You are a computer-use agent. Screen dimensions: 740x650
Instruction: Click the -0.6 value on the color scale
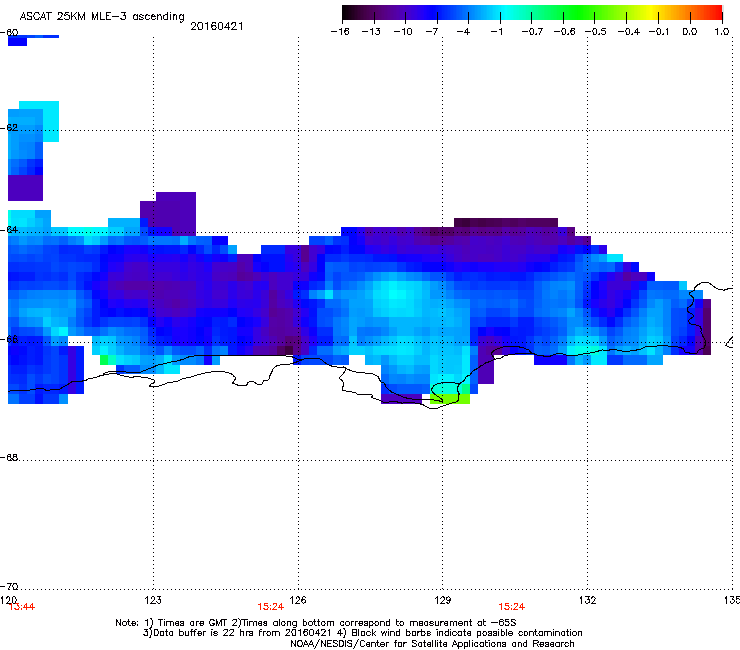click(x=564, y=32)
